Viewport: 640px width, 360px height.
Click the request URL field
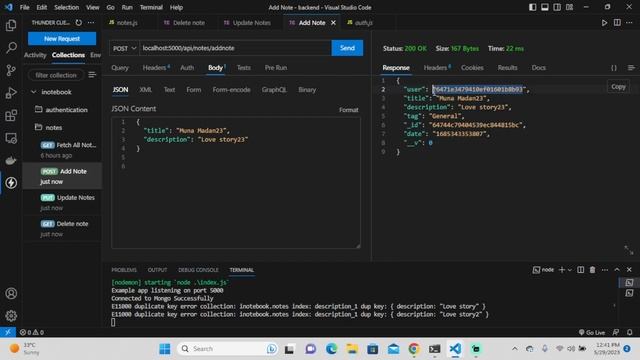coord(235,48)
